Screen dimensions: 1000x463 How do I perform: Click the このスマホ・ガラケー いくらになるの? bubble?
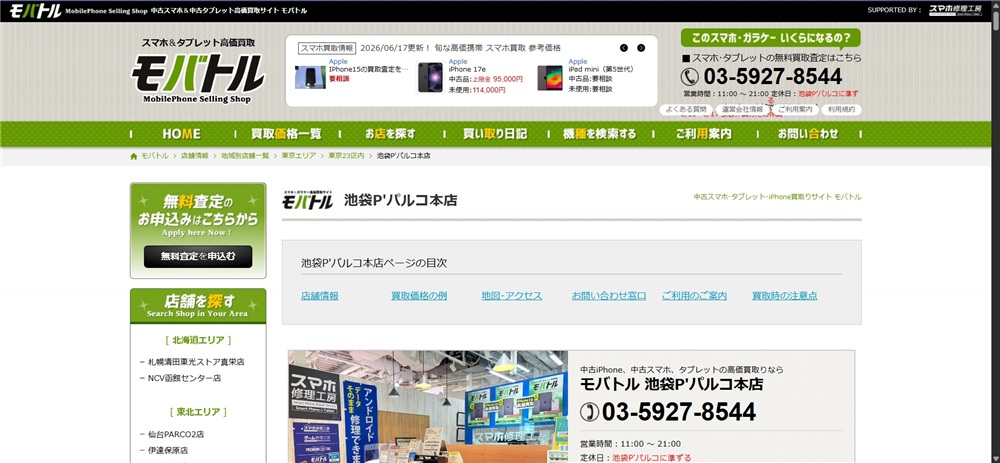pos(770,38)
